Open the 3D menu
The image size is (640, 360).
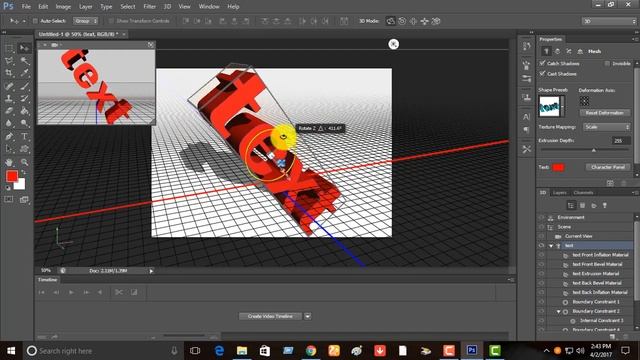tap(167, 7)
